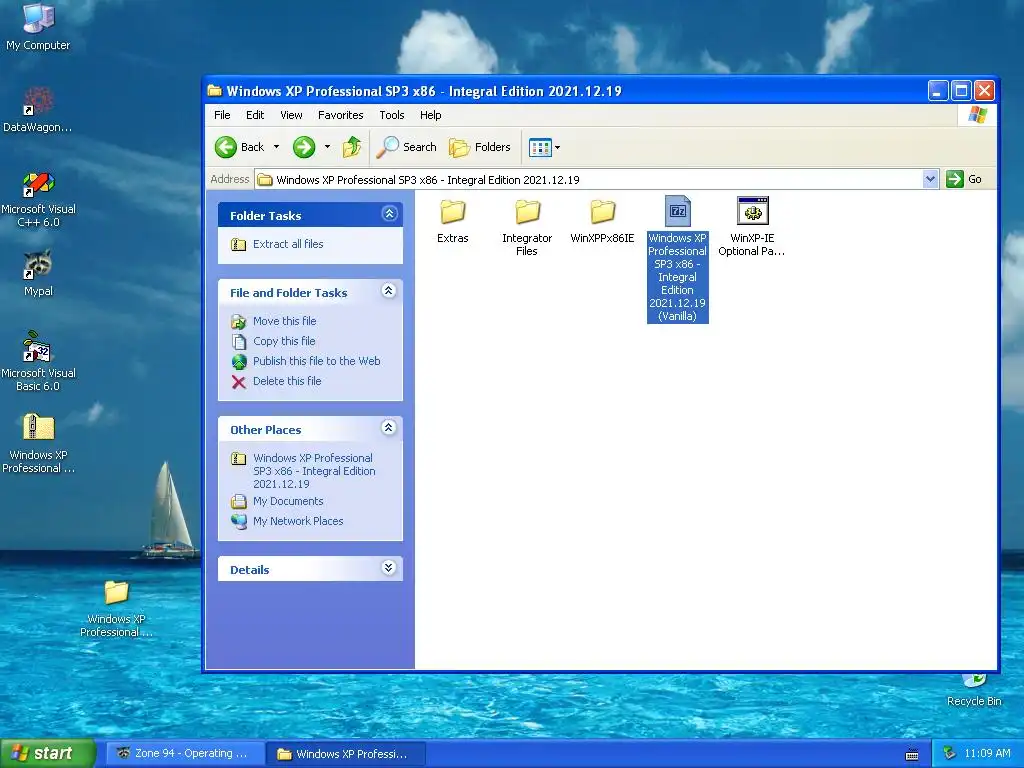
Task: Toggle the Folders tree pane
Action: (x=480, y=147)
